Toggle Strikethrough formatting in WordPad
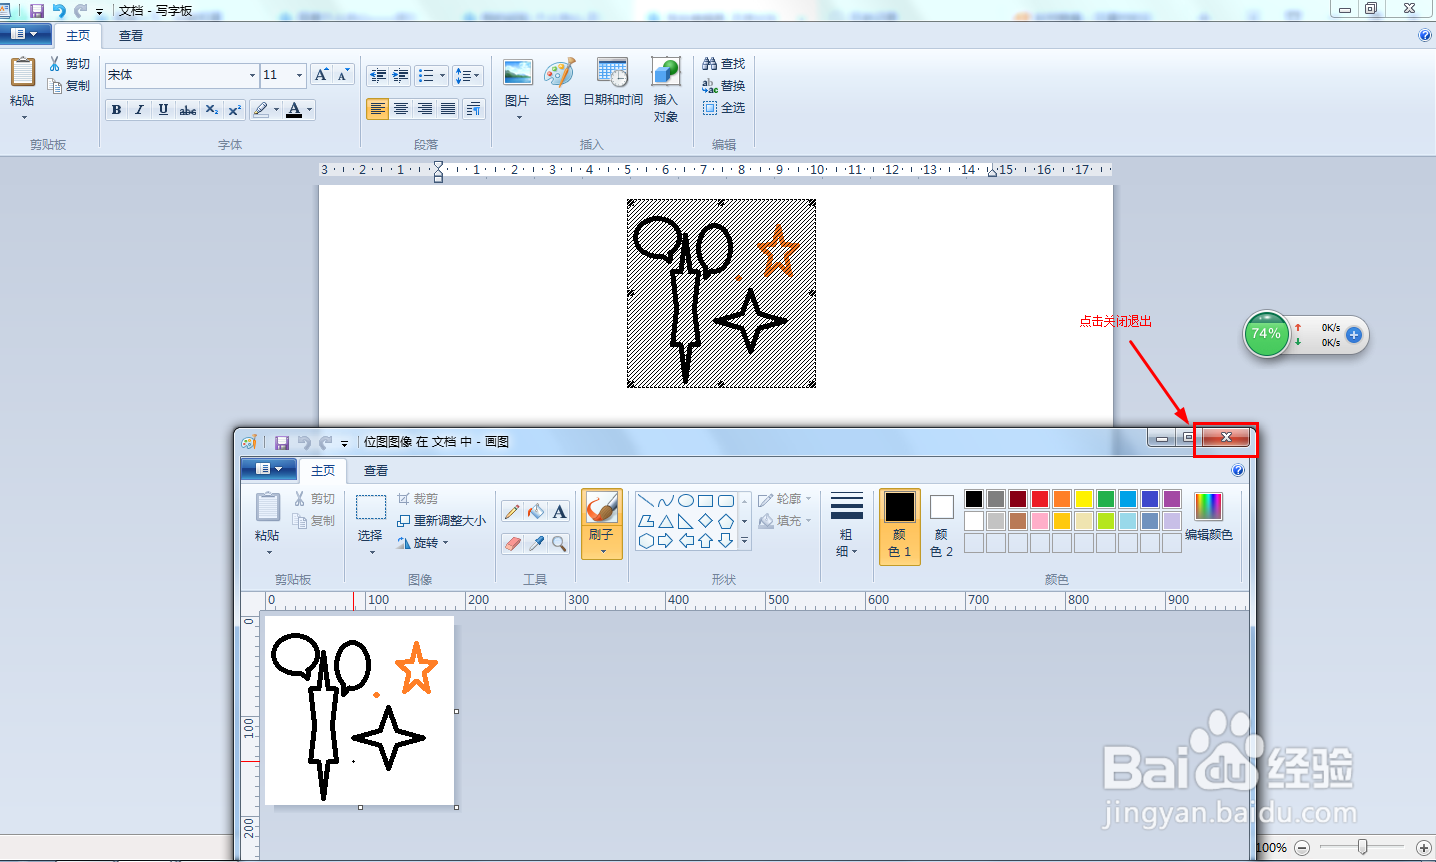 click(x=187, y=110)
